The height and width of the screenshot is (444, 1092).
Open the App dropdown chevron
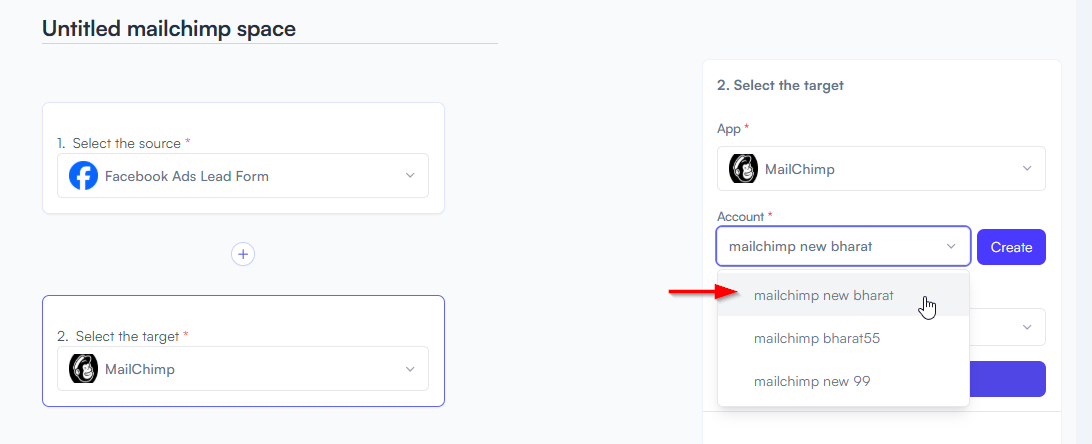coord(1027,168)
